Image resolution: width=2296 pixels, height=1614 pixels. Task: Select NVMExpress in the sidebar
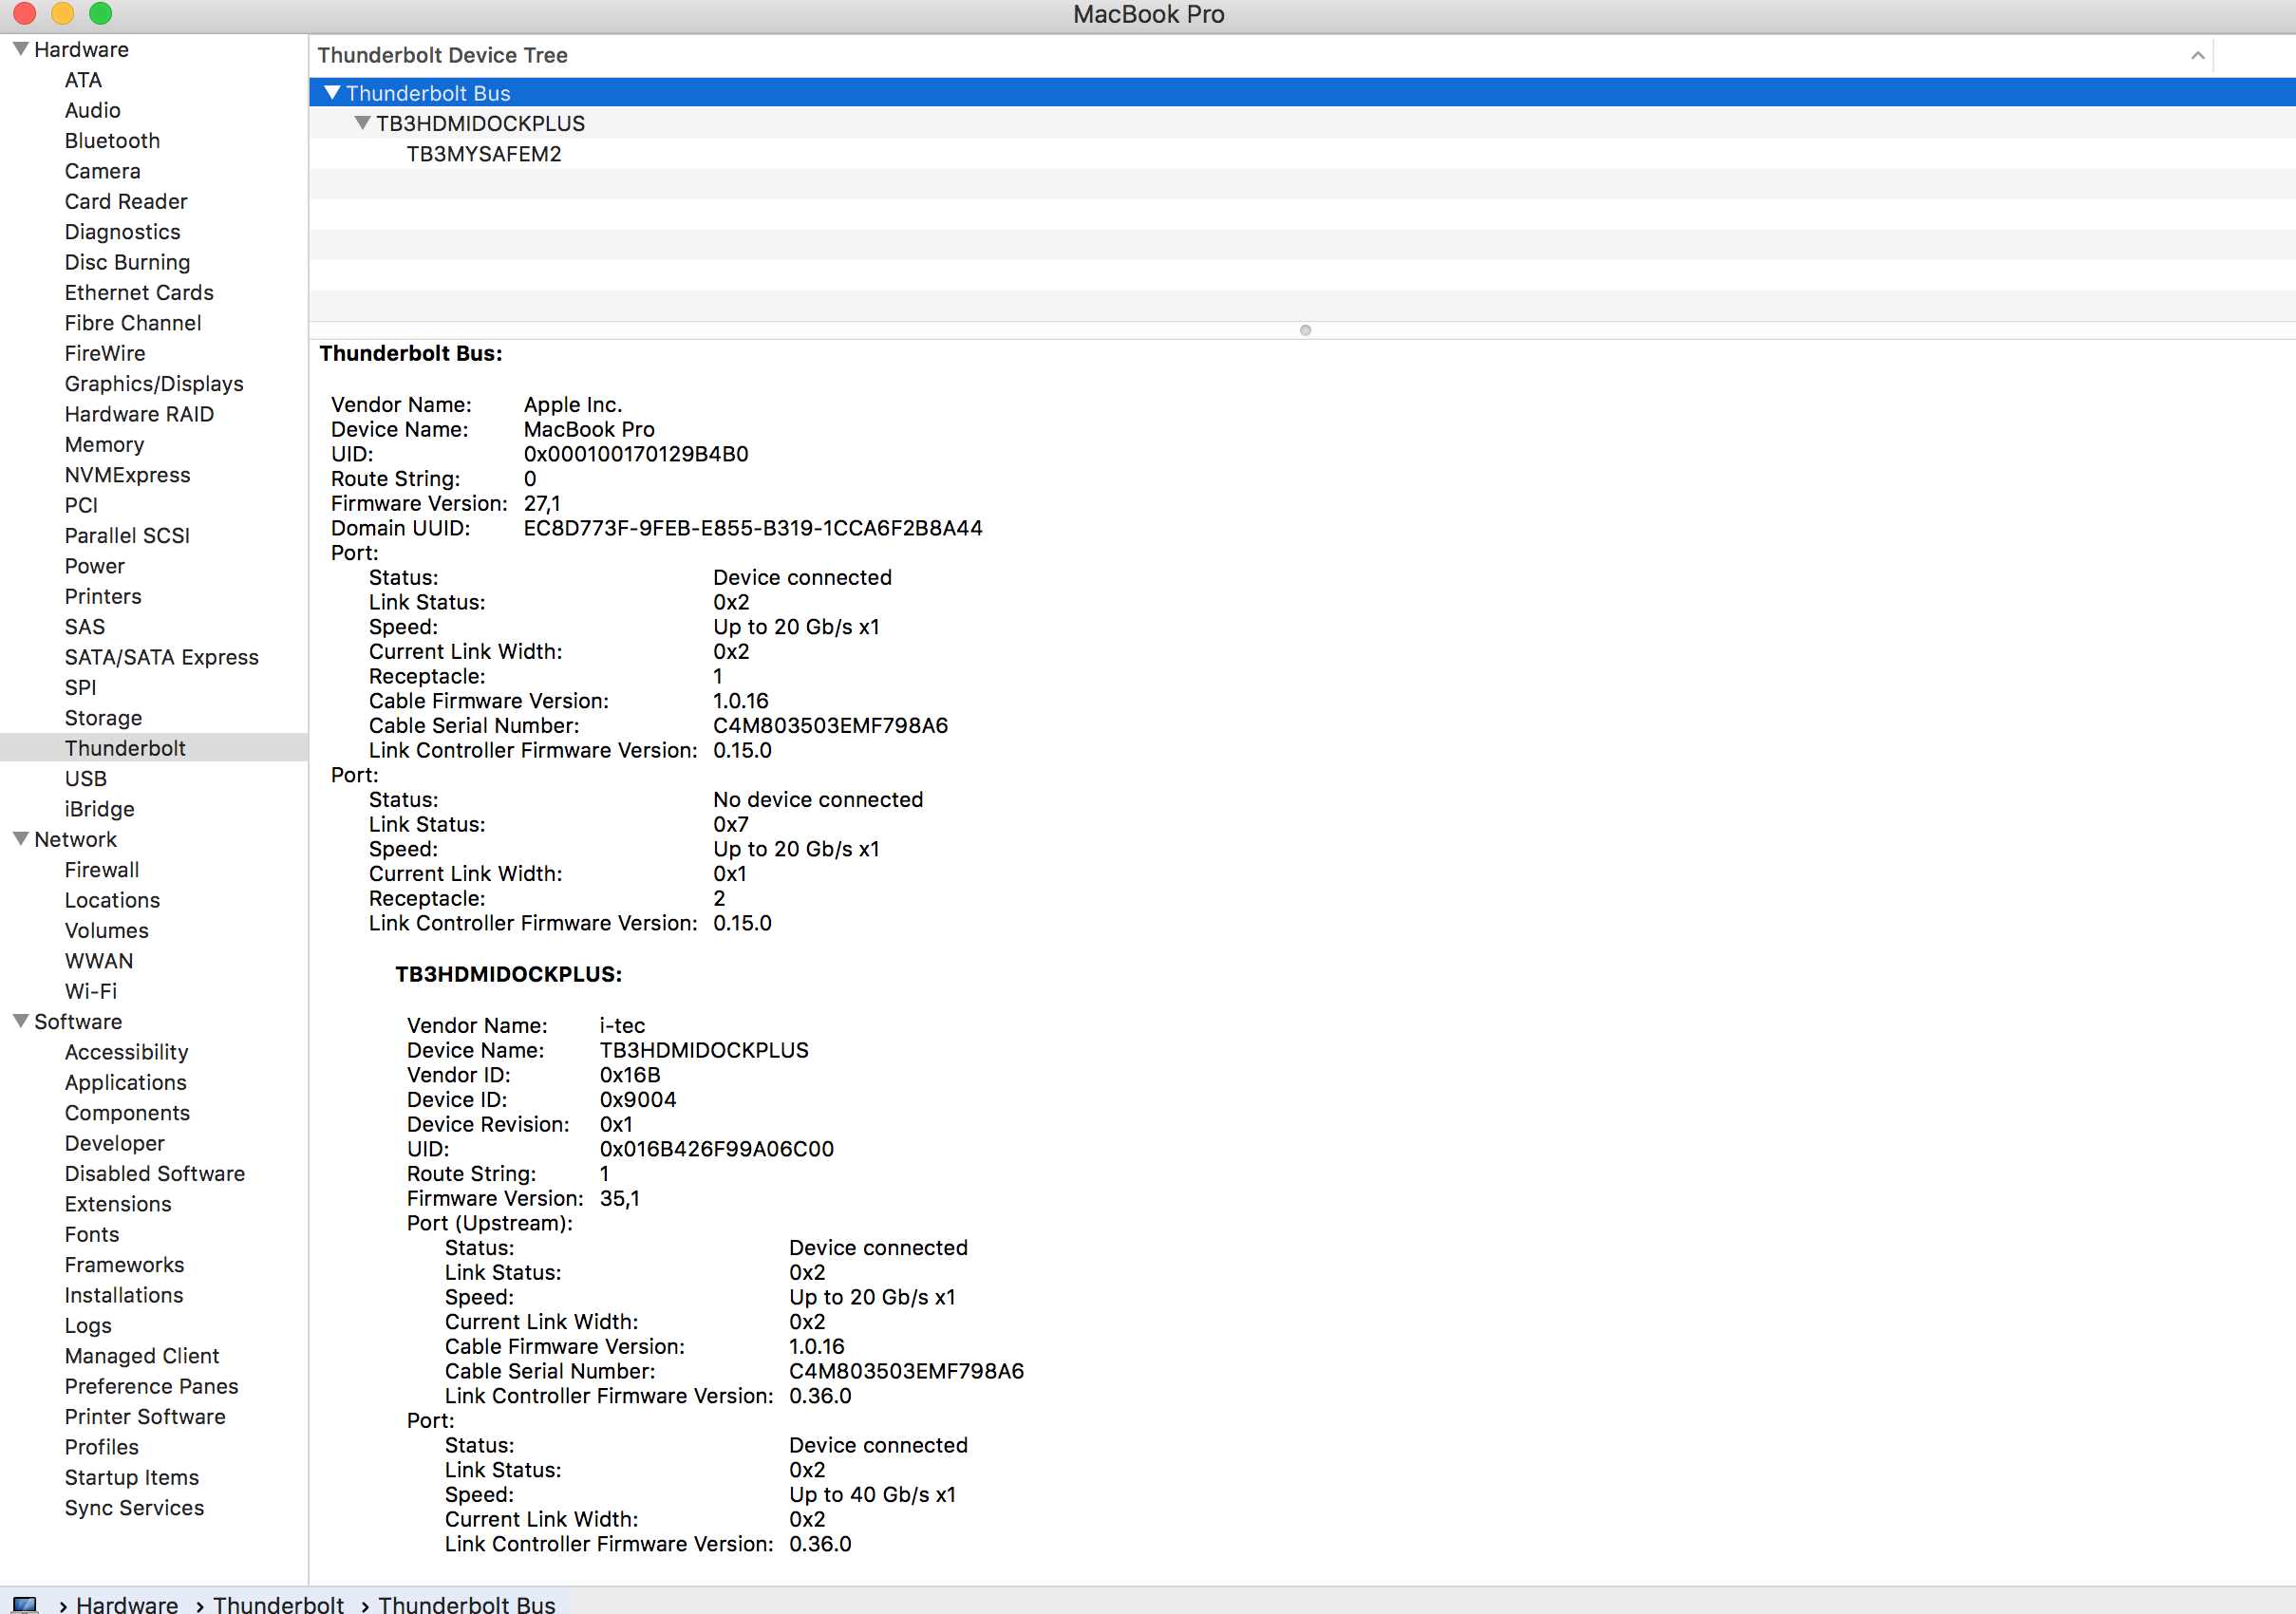point(127,475)
